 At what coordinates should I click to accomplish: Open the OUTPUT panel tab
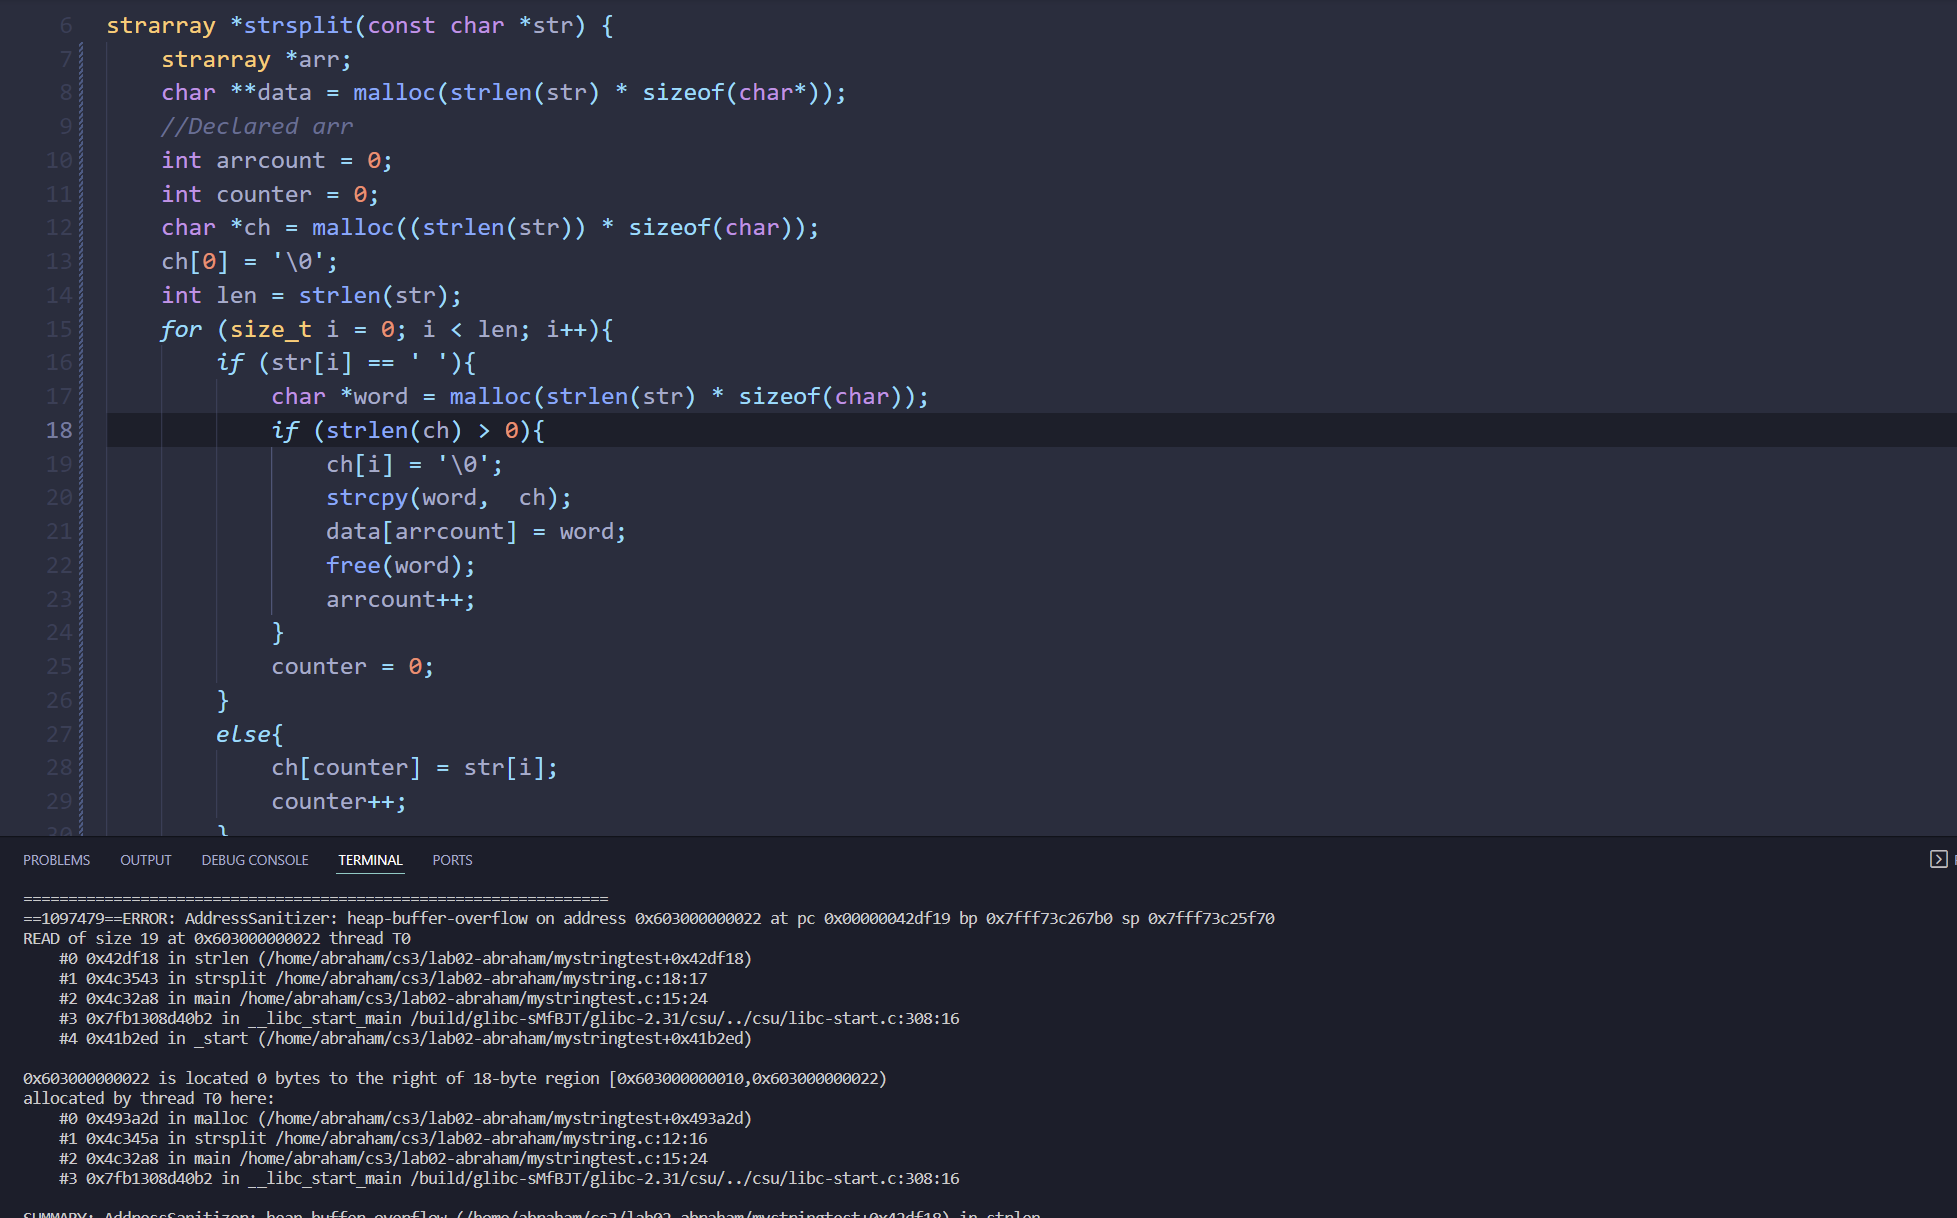pos(145,860)
